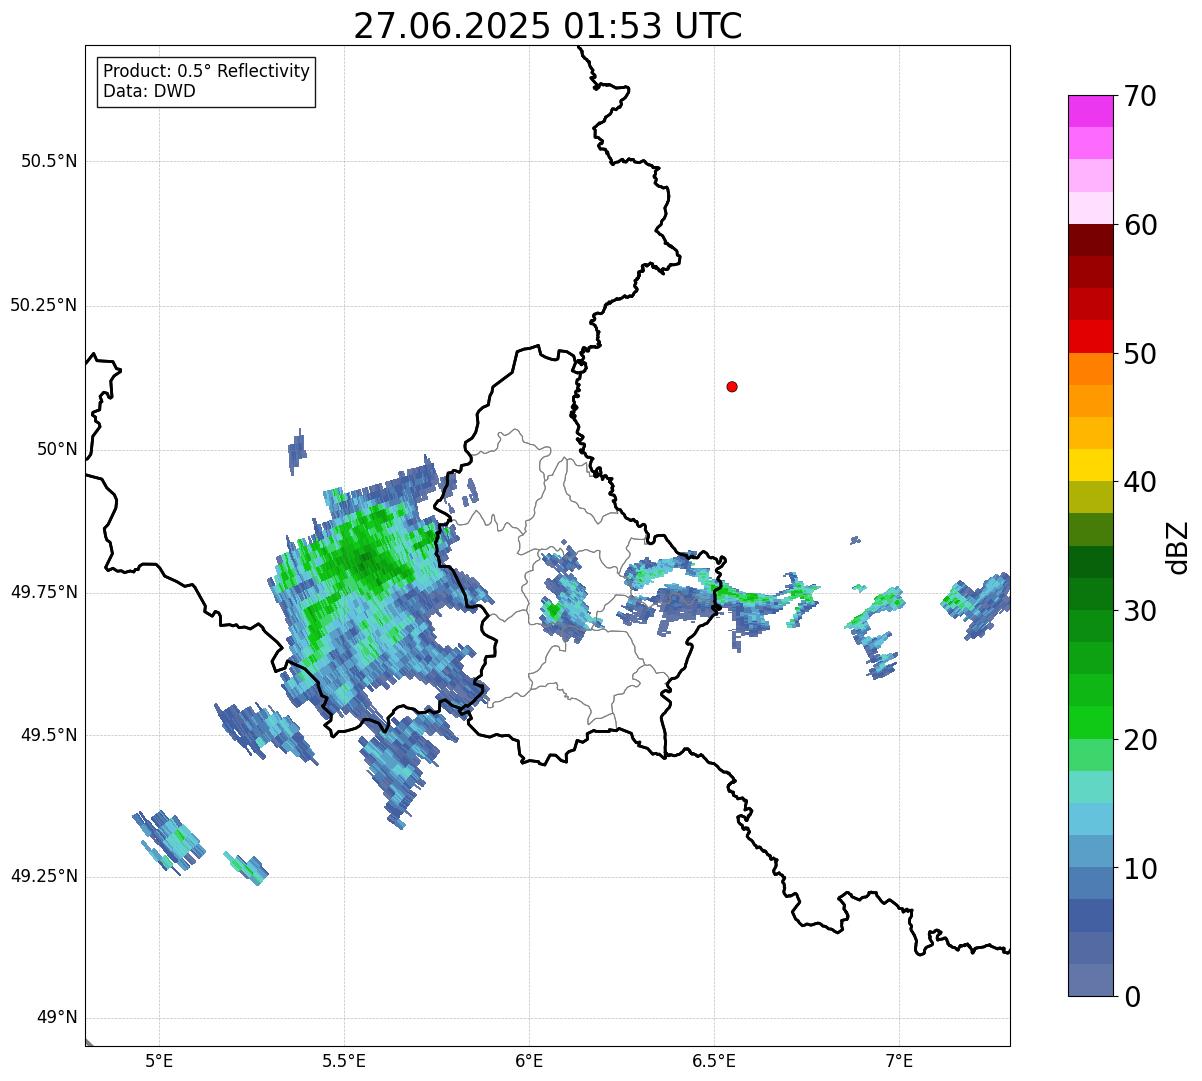The height and width of the screenshot is (1081, 1202).
Task: Pick the magenta swatch at top of colorbar
Action: pyautogui.click(x=1090, y=111)
